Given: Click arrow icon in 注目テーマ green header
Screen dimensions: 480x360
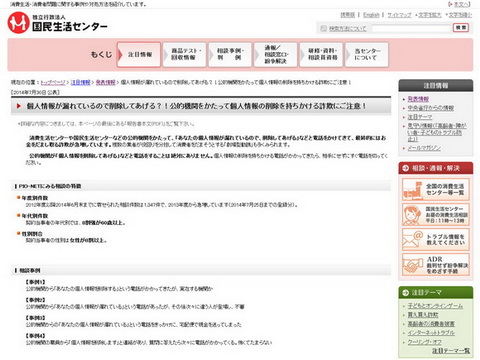Looking at the screenshot, I should (406, 293).
